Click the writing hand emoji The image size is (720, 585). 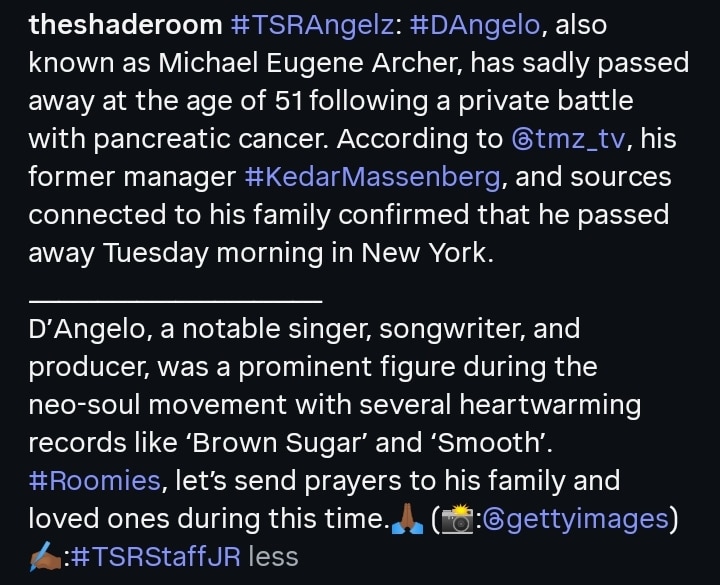point(46,557)
